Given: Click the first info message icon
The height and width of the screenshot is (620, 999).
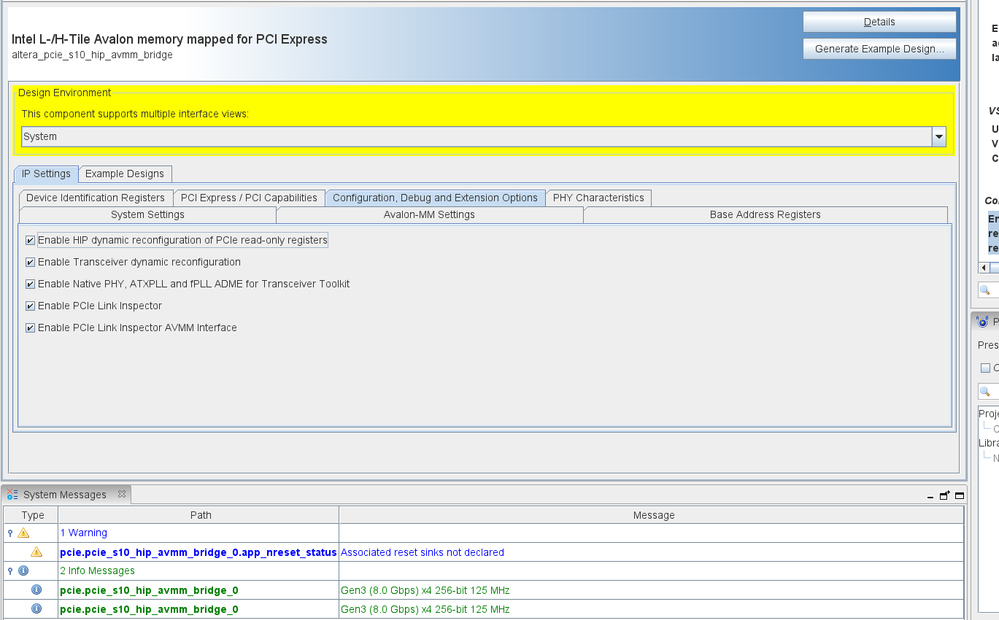Looking at the screenshot, I should tap(37, 590).
